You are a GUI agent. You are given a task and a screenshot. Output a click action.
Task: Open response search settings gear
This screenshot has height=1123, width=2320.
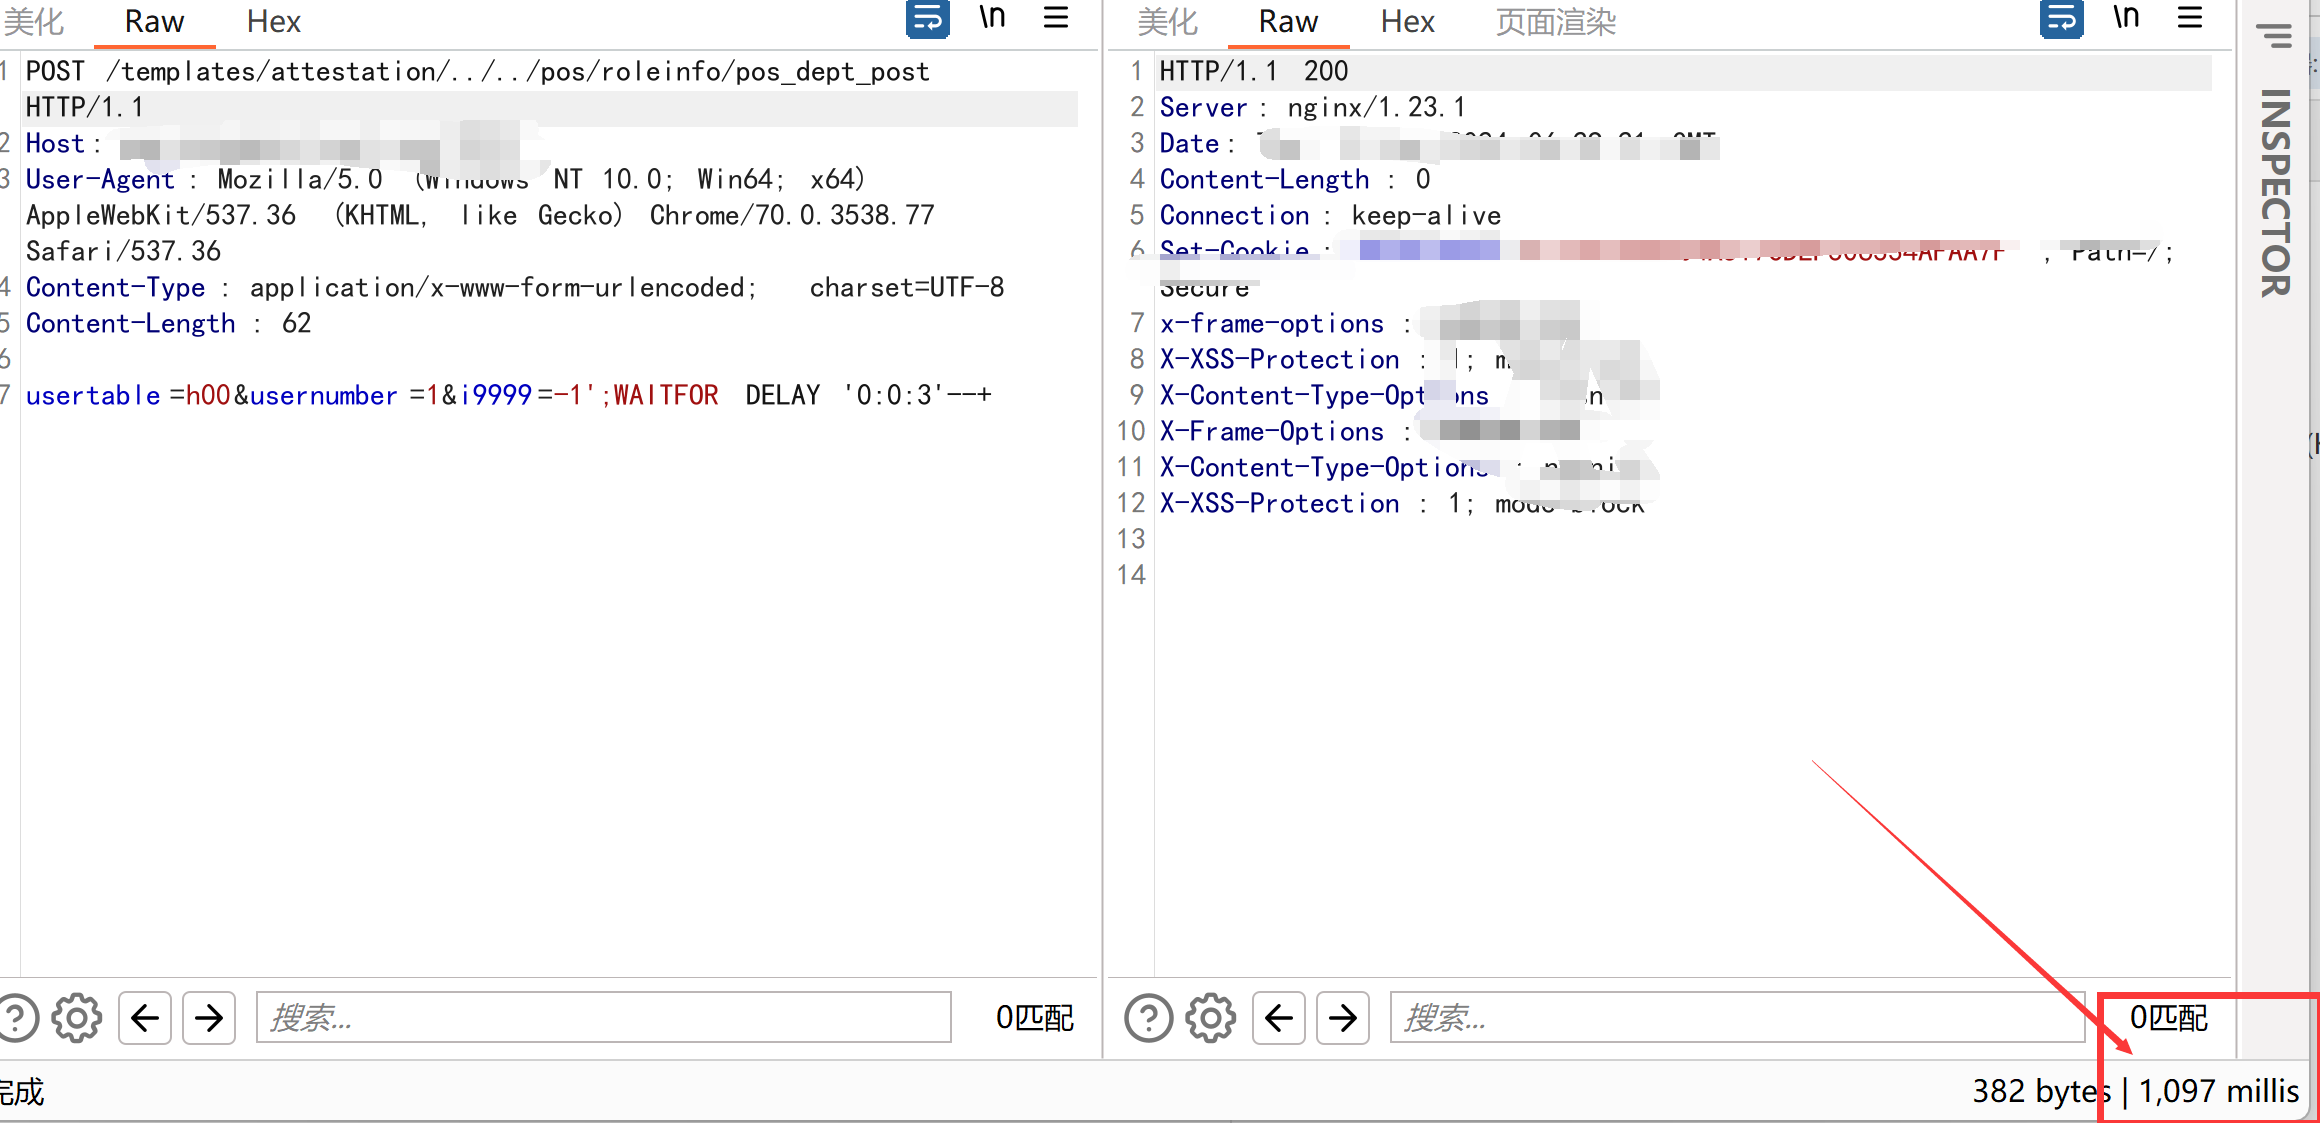pos(1211,1018)
